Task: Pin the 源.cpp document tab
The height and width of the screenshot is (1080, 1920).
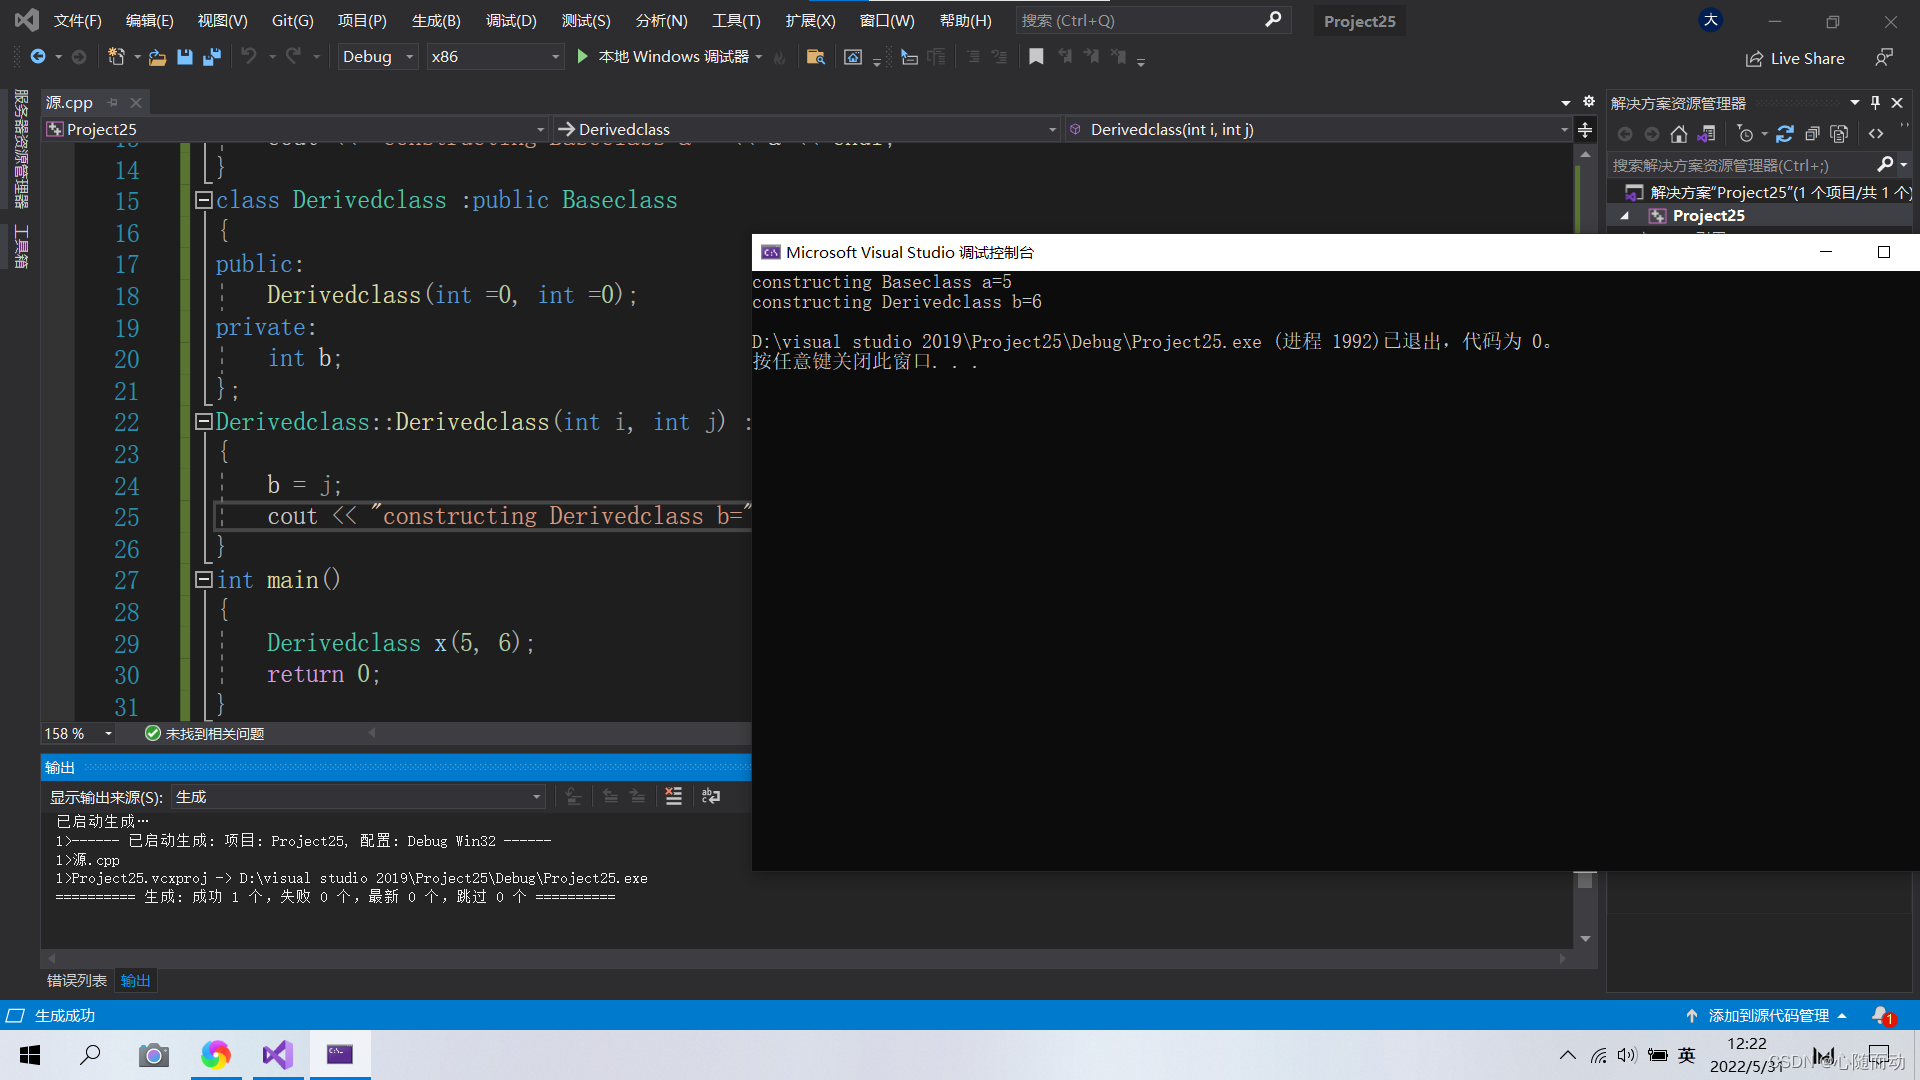Action: 113,103
